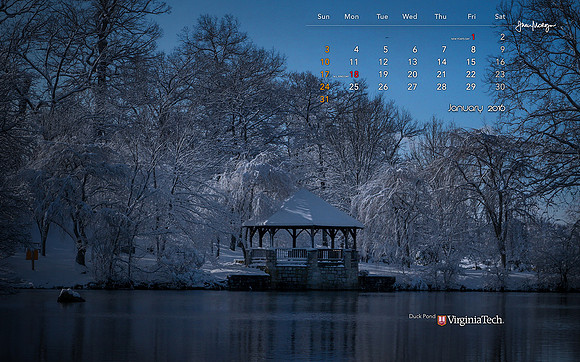580x362 pixels.
Task: Select date 26 in the calendar
Action: [383, 87]
